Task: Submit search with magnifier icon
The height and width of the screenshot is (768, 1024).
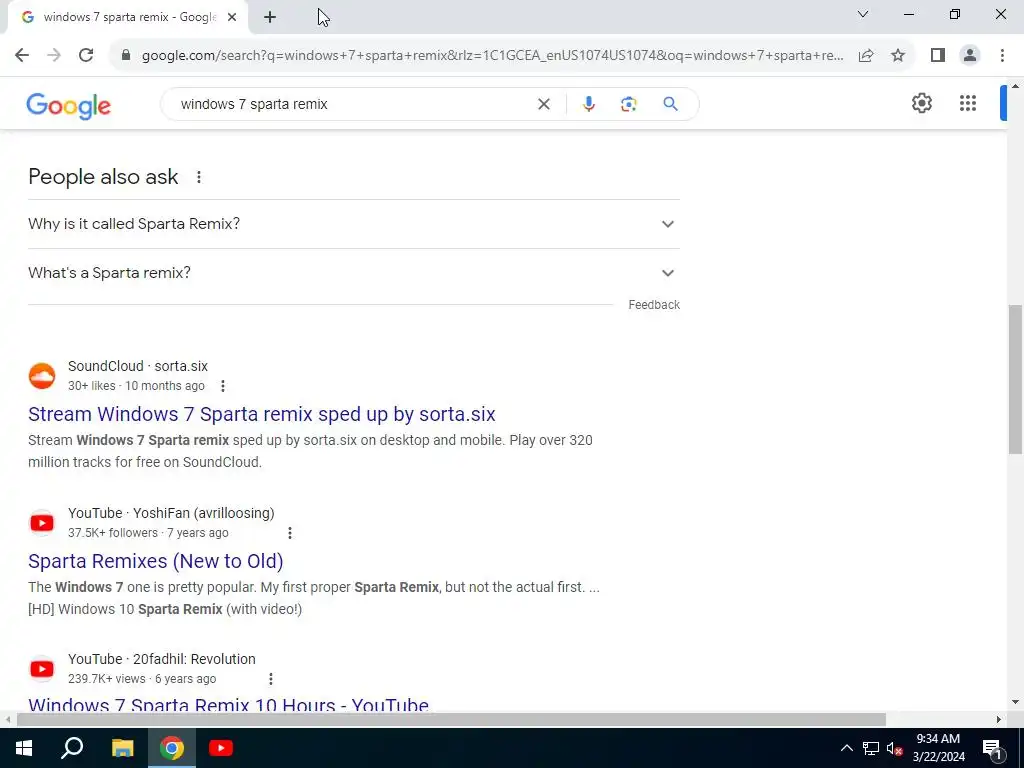Action: click(x=670, y=104)
